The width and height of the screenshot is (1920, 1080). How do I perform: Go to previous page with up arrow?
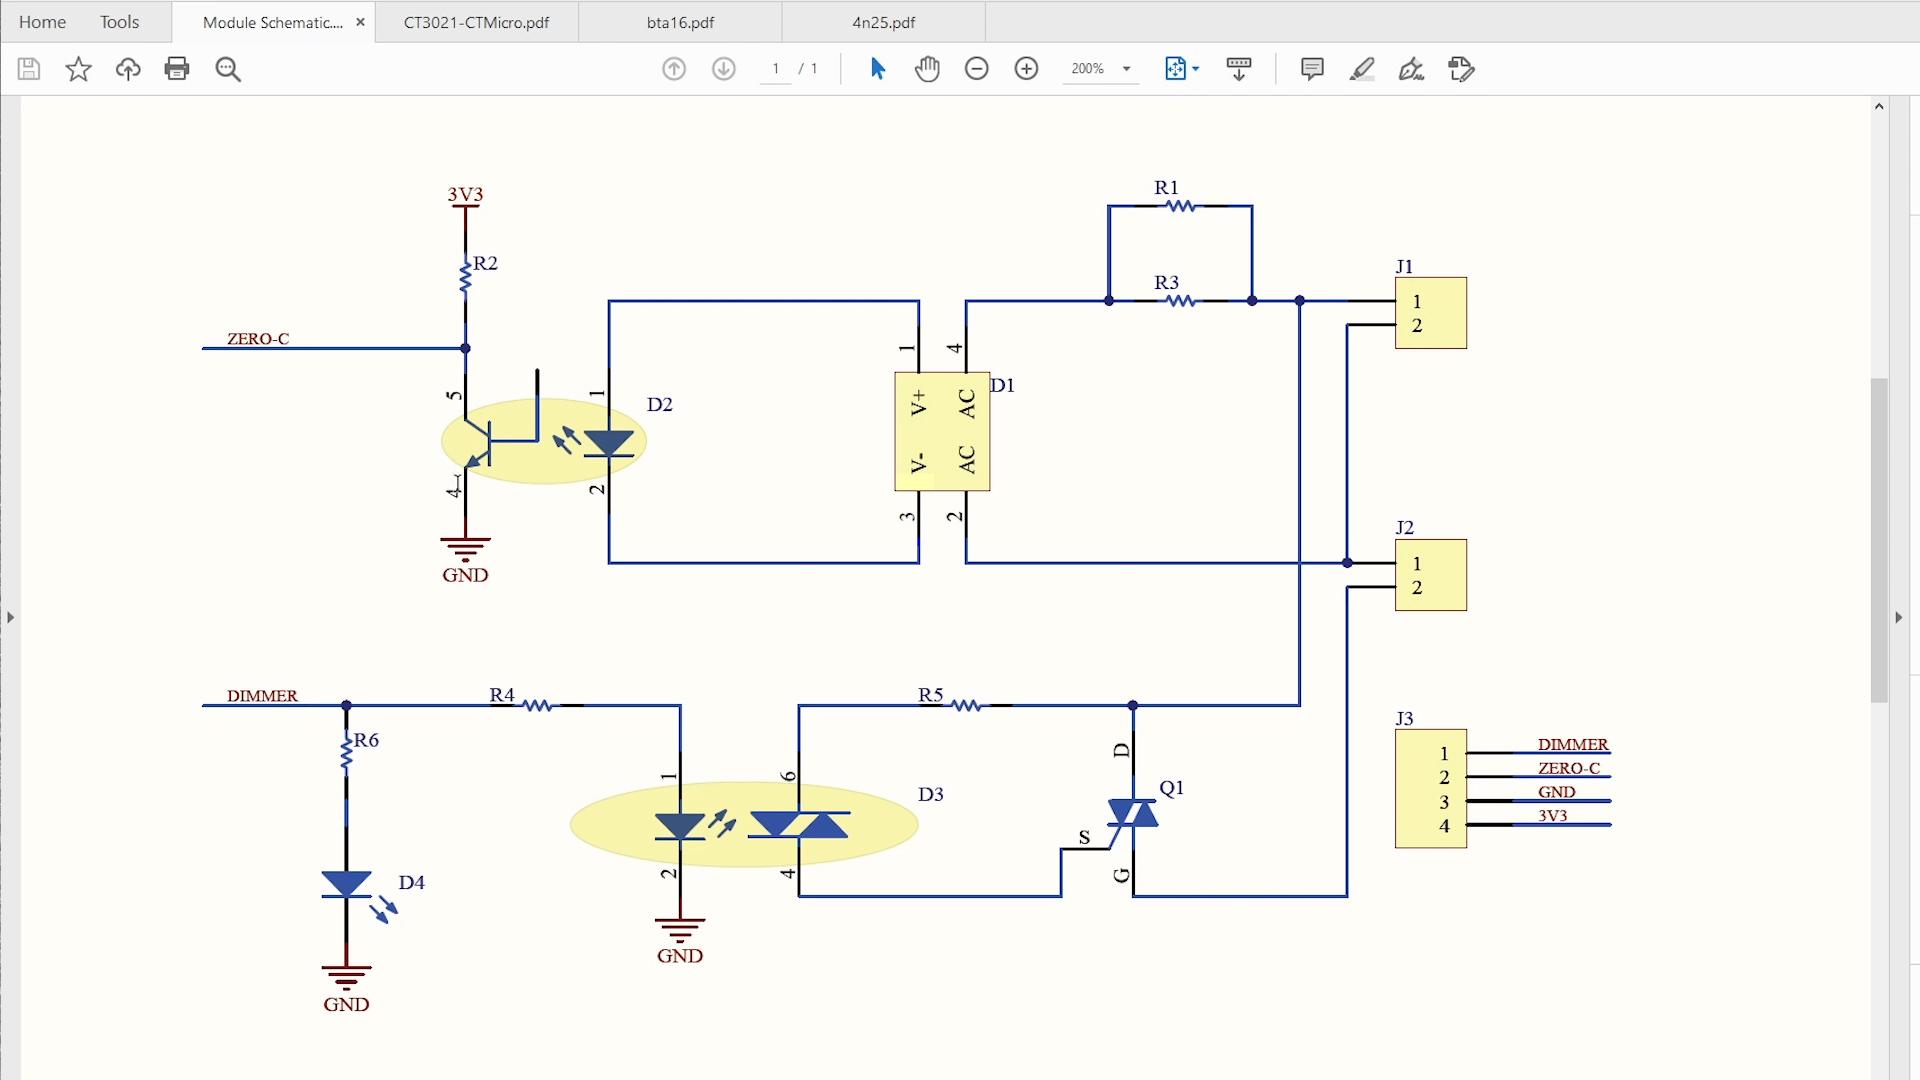(x=673, y=68)
